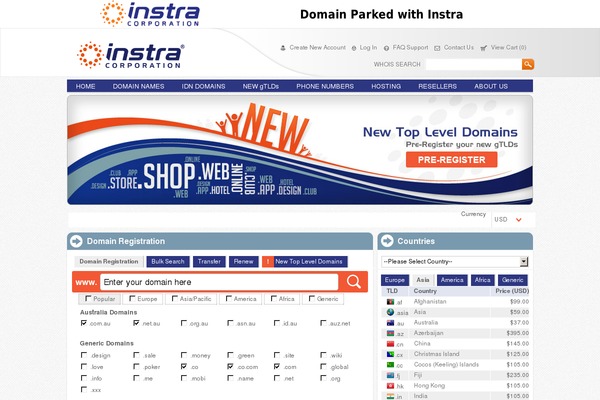Open the USD currency dropdown
Screen dimensions: 600x400
tap(509, 220)
